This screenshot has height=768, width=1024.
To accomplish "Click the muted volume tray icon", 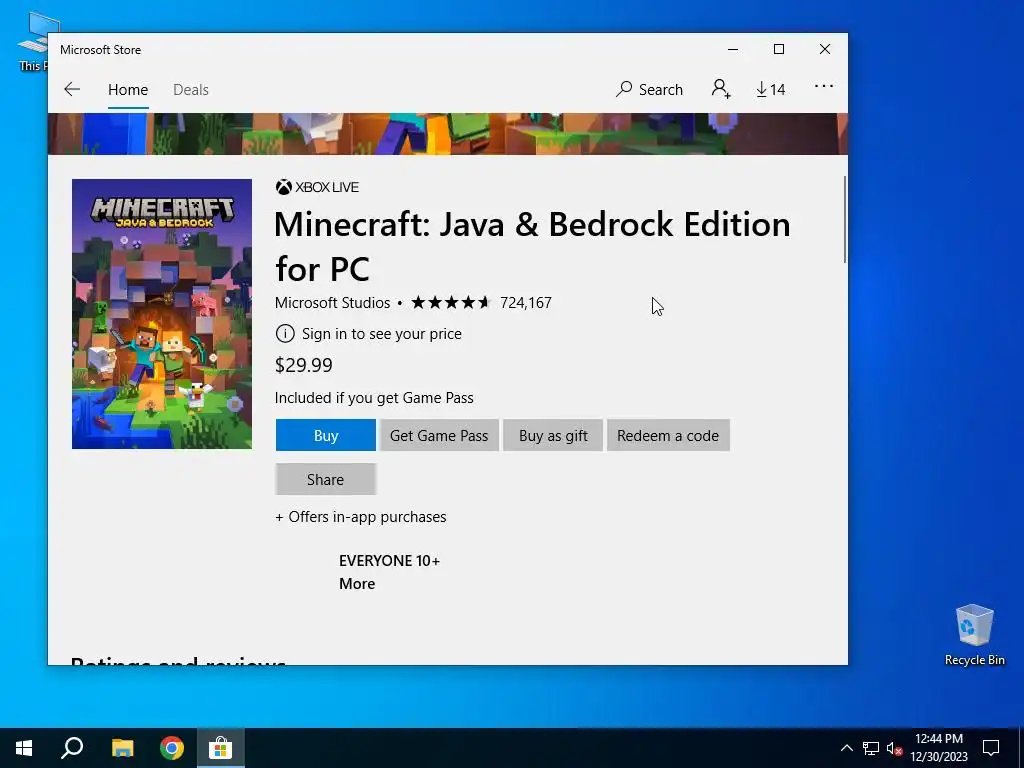I will (895, 748).
